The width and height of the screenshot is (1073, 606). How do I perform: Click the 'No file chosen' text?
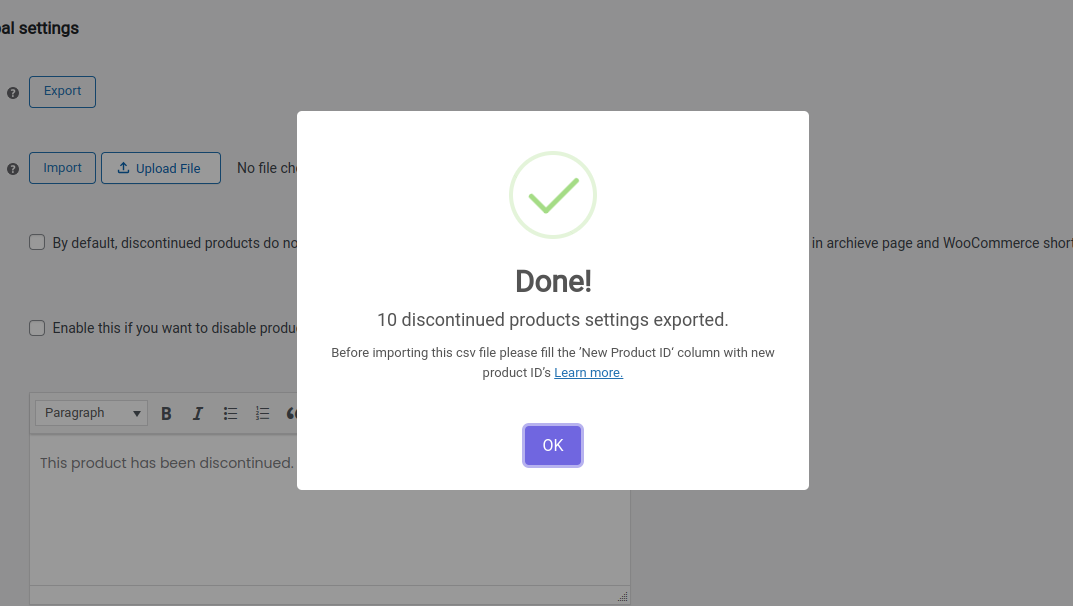click(x=266, y=168)
